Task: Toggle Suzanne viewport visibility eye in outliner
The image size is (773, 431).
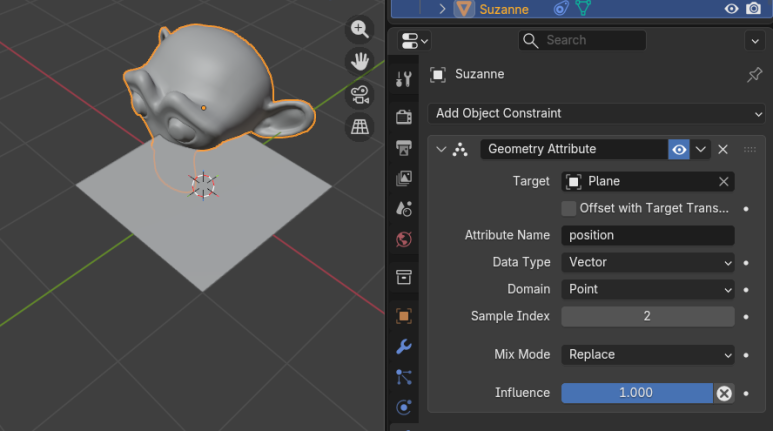Action: (x=732, y=9)
